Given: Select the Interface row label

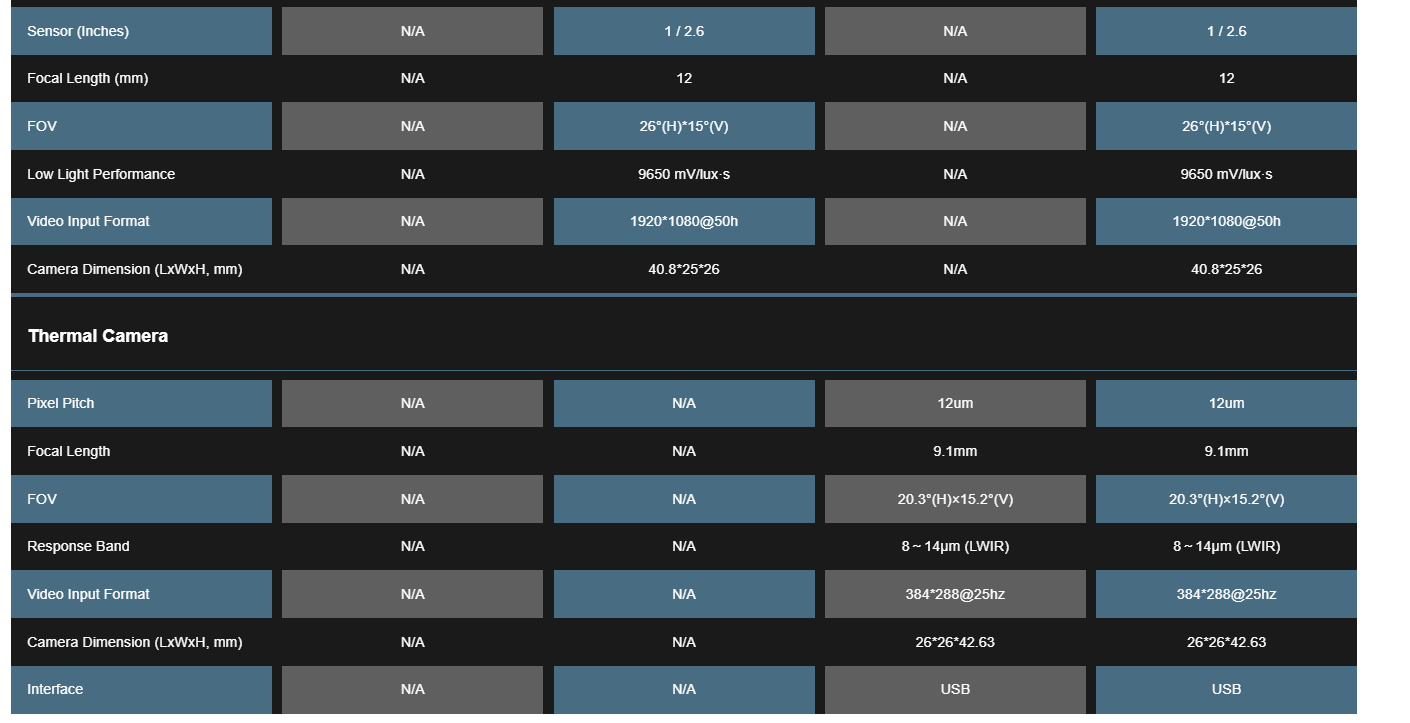Looking at the screenshot, I should 55,689.
